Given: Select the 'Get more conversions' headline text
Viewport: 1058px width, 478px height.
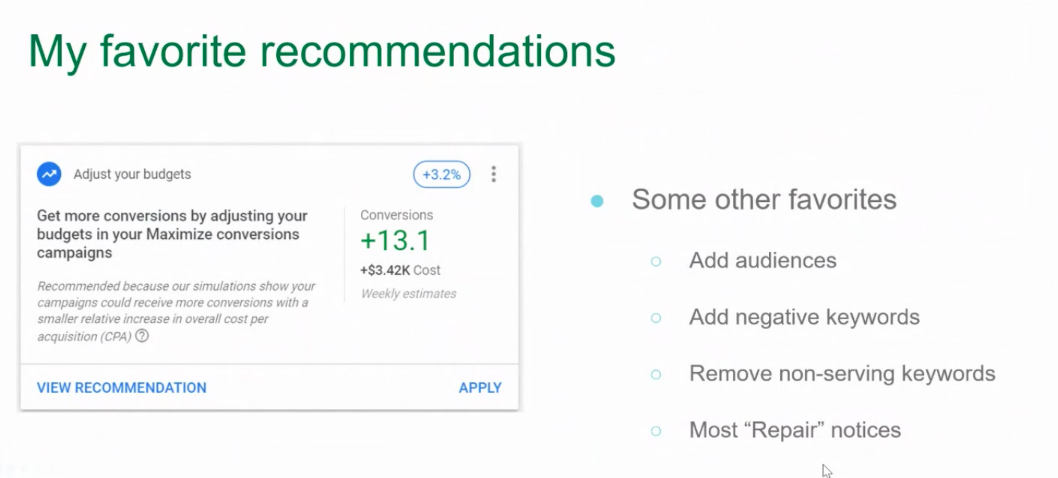Looking at the screenshot, I should [x=172, y=234].
